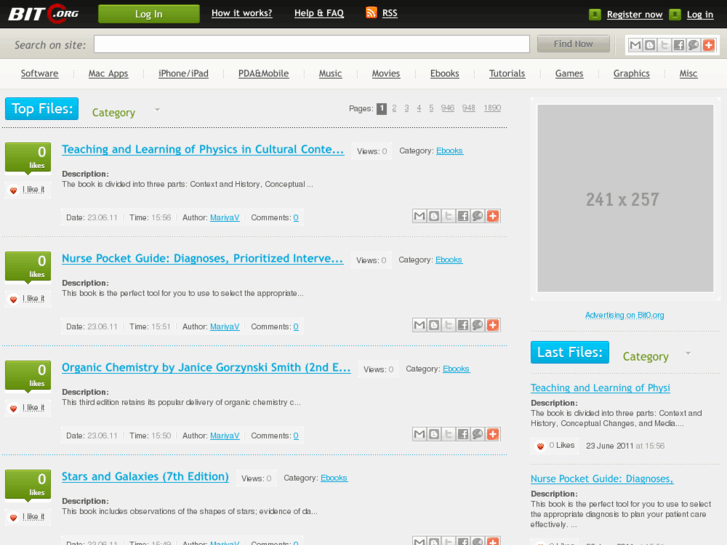This screenshot has height=545, width=727.
Task: Click the Search on site input field
Action: (x=312, y=44)
